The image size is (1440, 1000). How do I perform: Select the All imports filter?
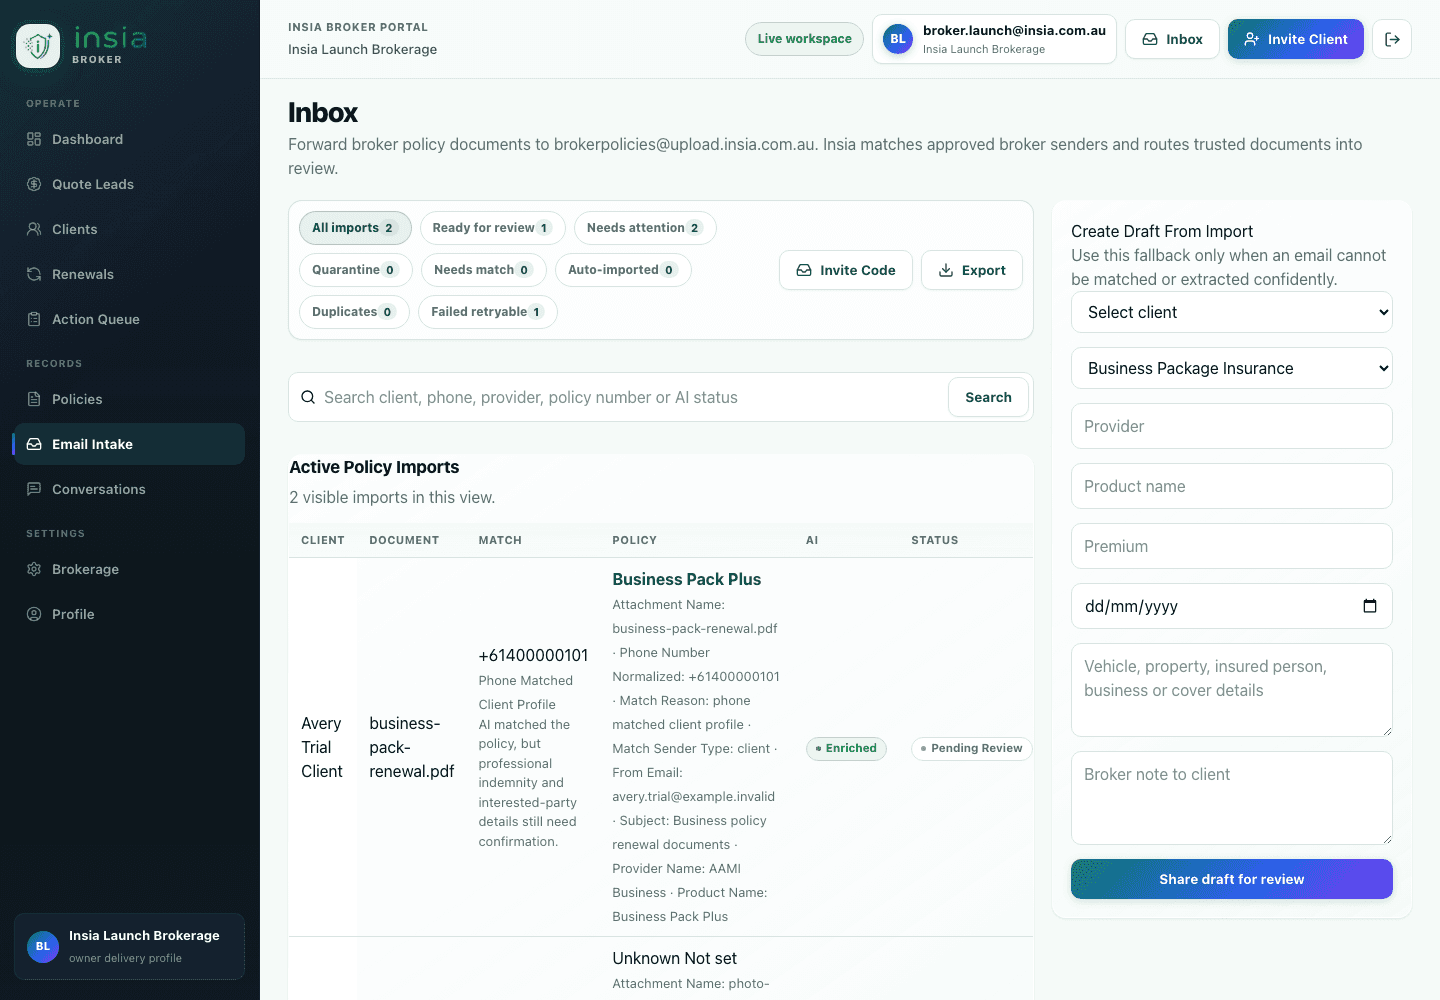click(x=355, y=228)
